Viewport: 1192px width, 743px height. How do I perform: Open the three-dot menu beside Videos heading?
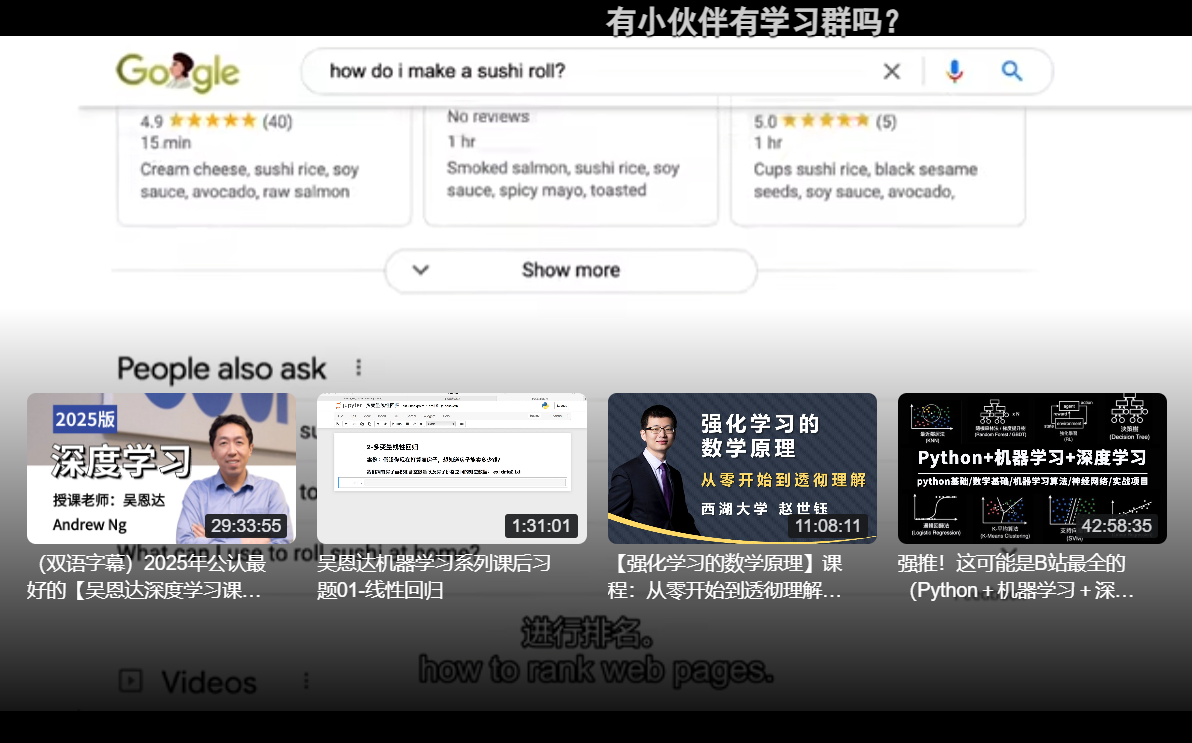click(x=306, y=681)
